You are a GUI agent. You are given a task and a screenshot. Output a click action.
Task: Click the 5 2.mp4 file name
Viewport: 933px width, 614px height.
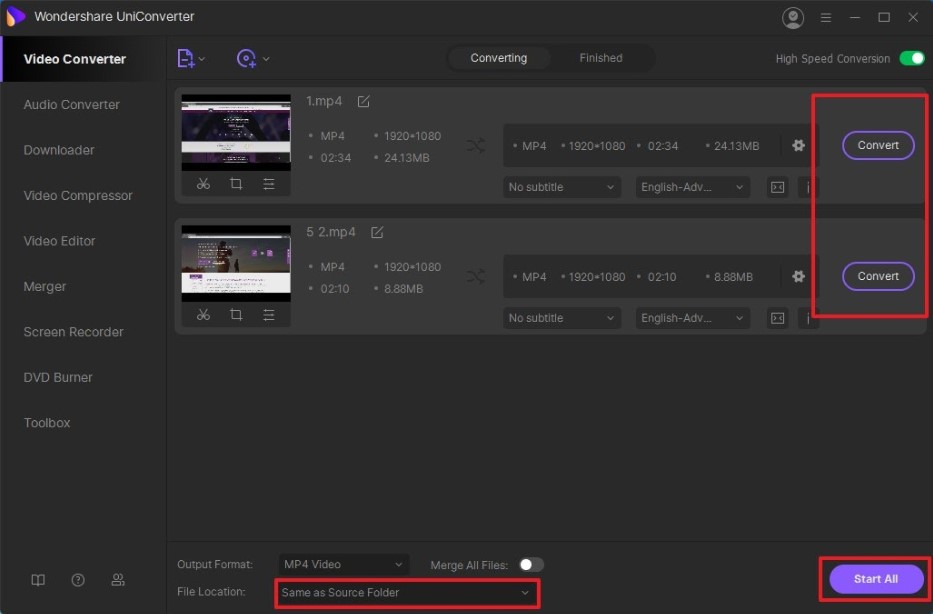coord(331,232)
